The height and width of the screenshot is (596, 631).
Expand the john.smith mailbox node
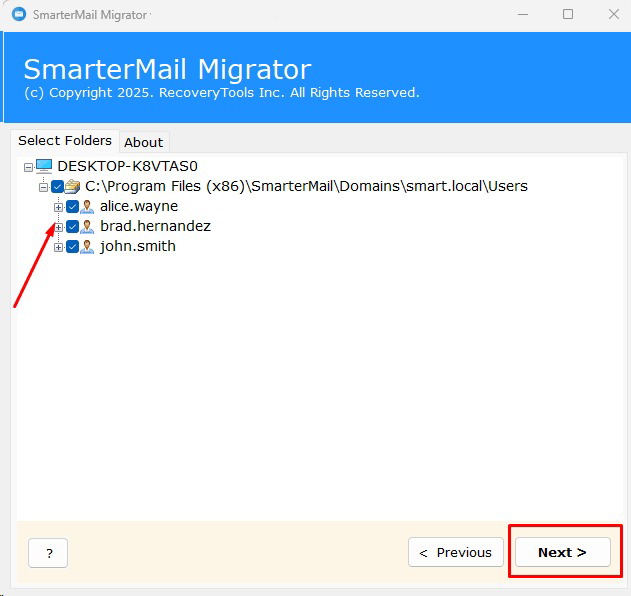[x=58, y=247]
